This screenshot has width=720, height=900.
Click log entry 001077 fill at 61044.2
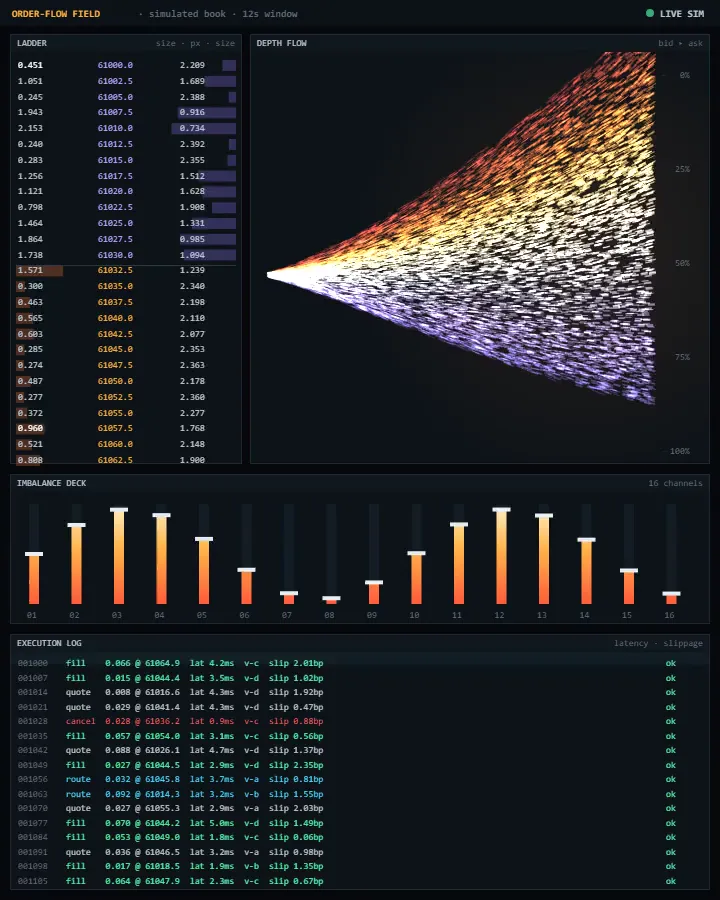362,823
